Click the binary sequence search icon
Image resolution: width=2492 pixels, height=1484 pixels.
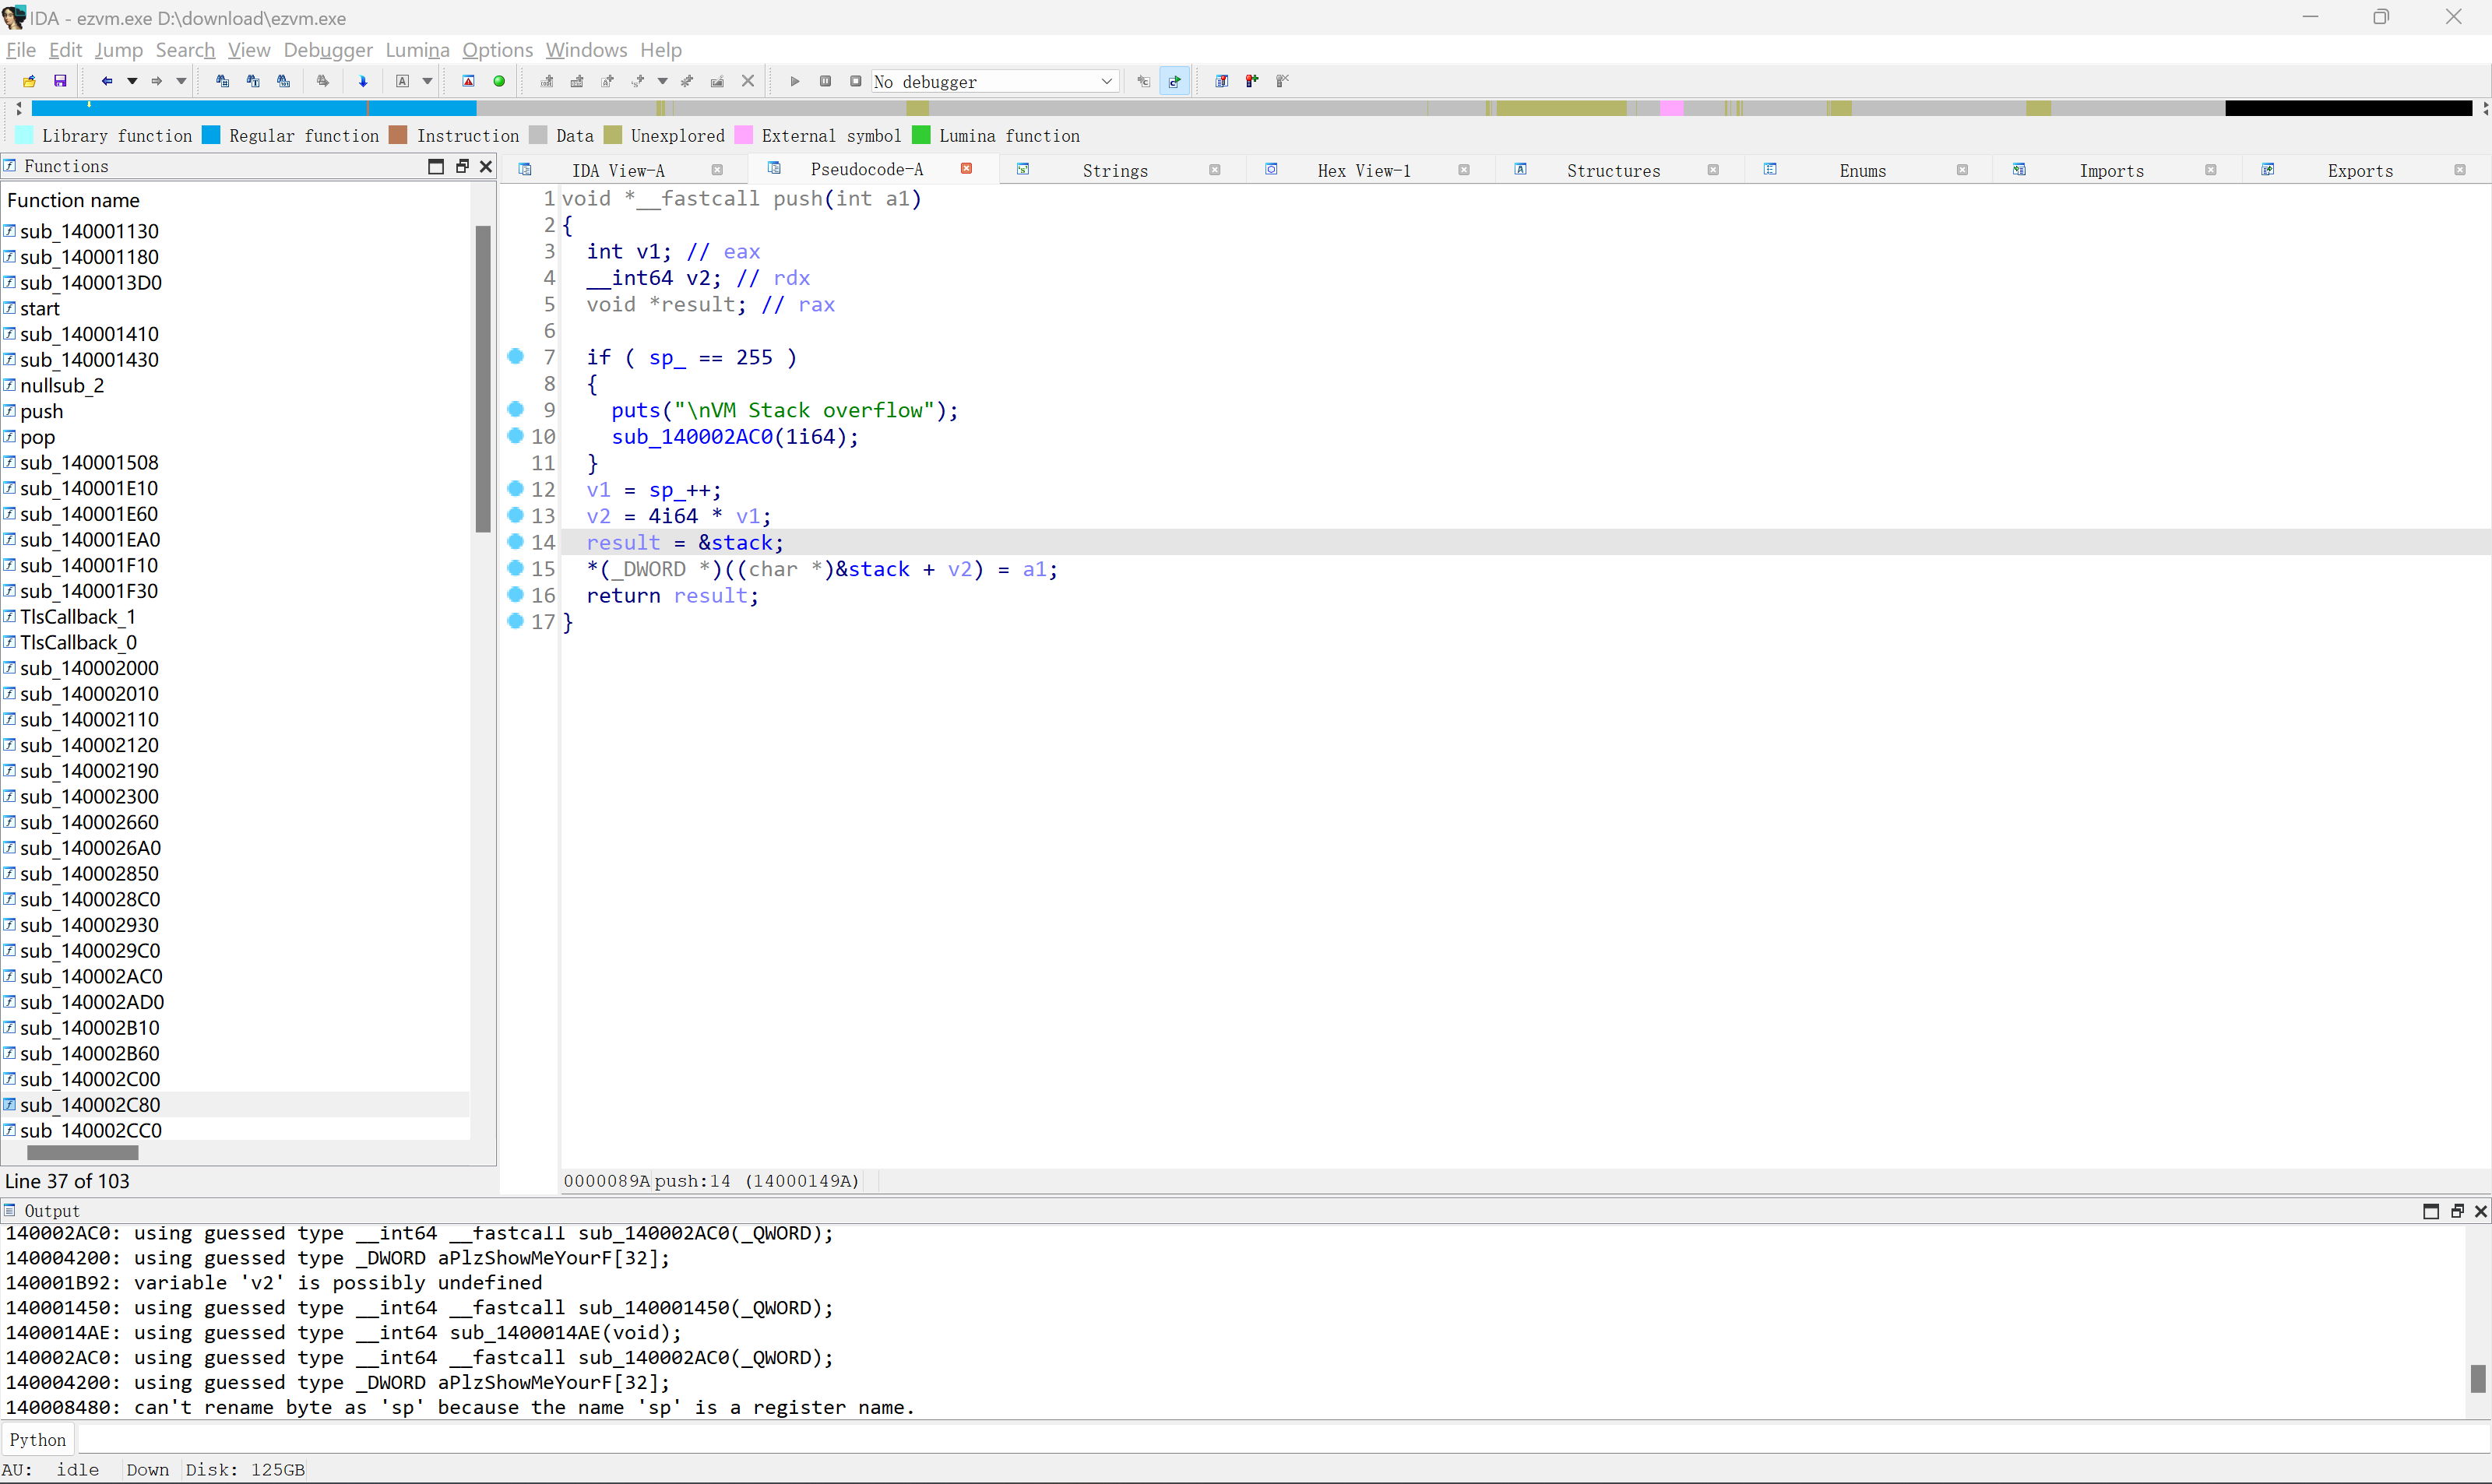[284, 81]
